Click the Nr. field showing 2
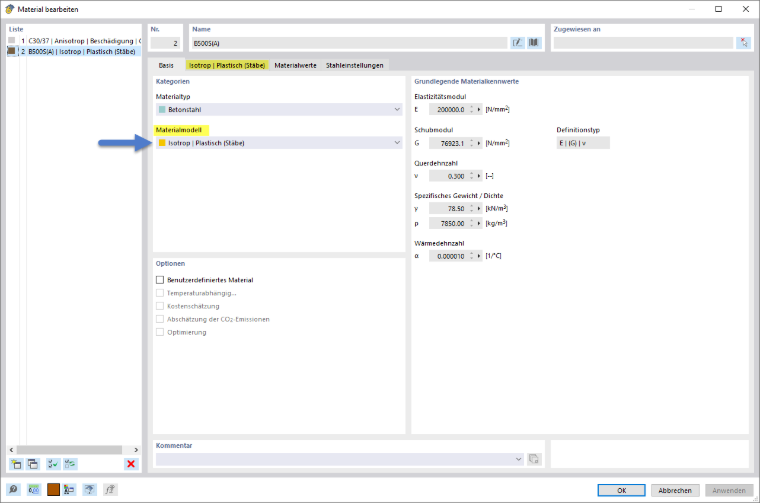This screenshot has height=503, width=760. coord(165,43)
